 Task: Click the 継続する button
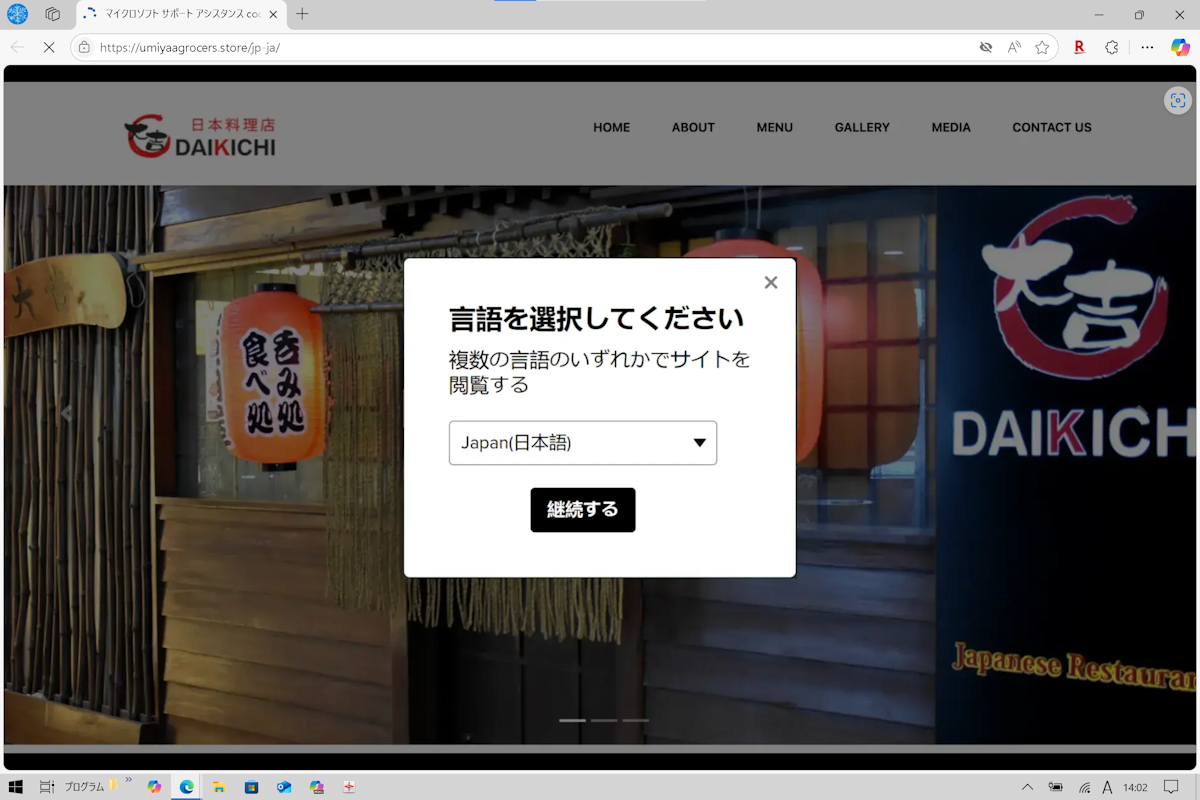pos(583,510)
